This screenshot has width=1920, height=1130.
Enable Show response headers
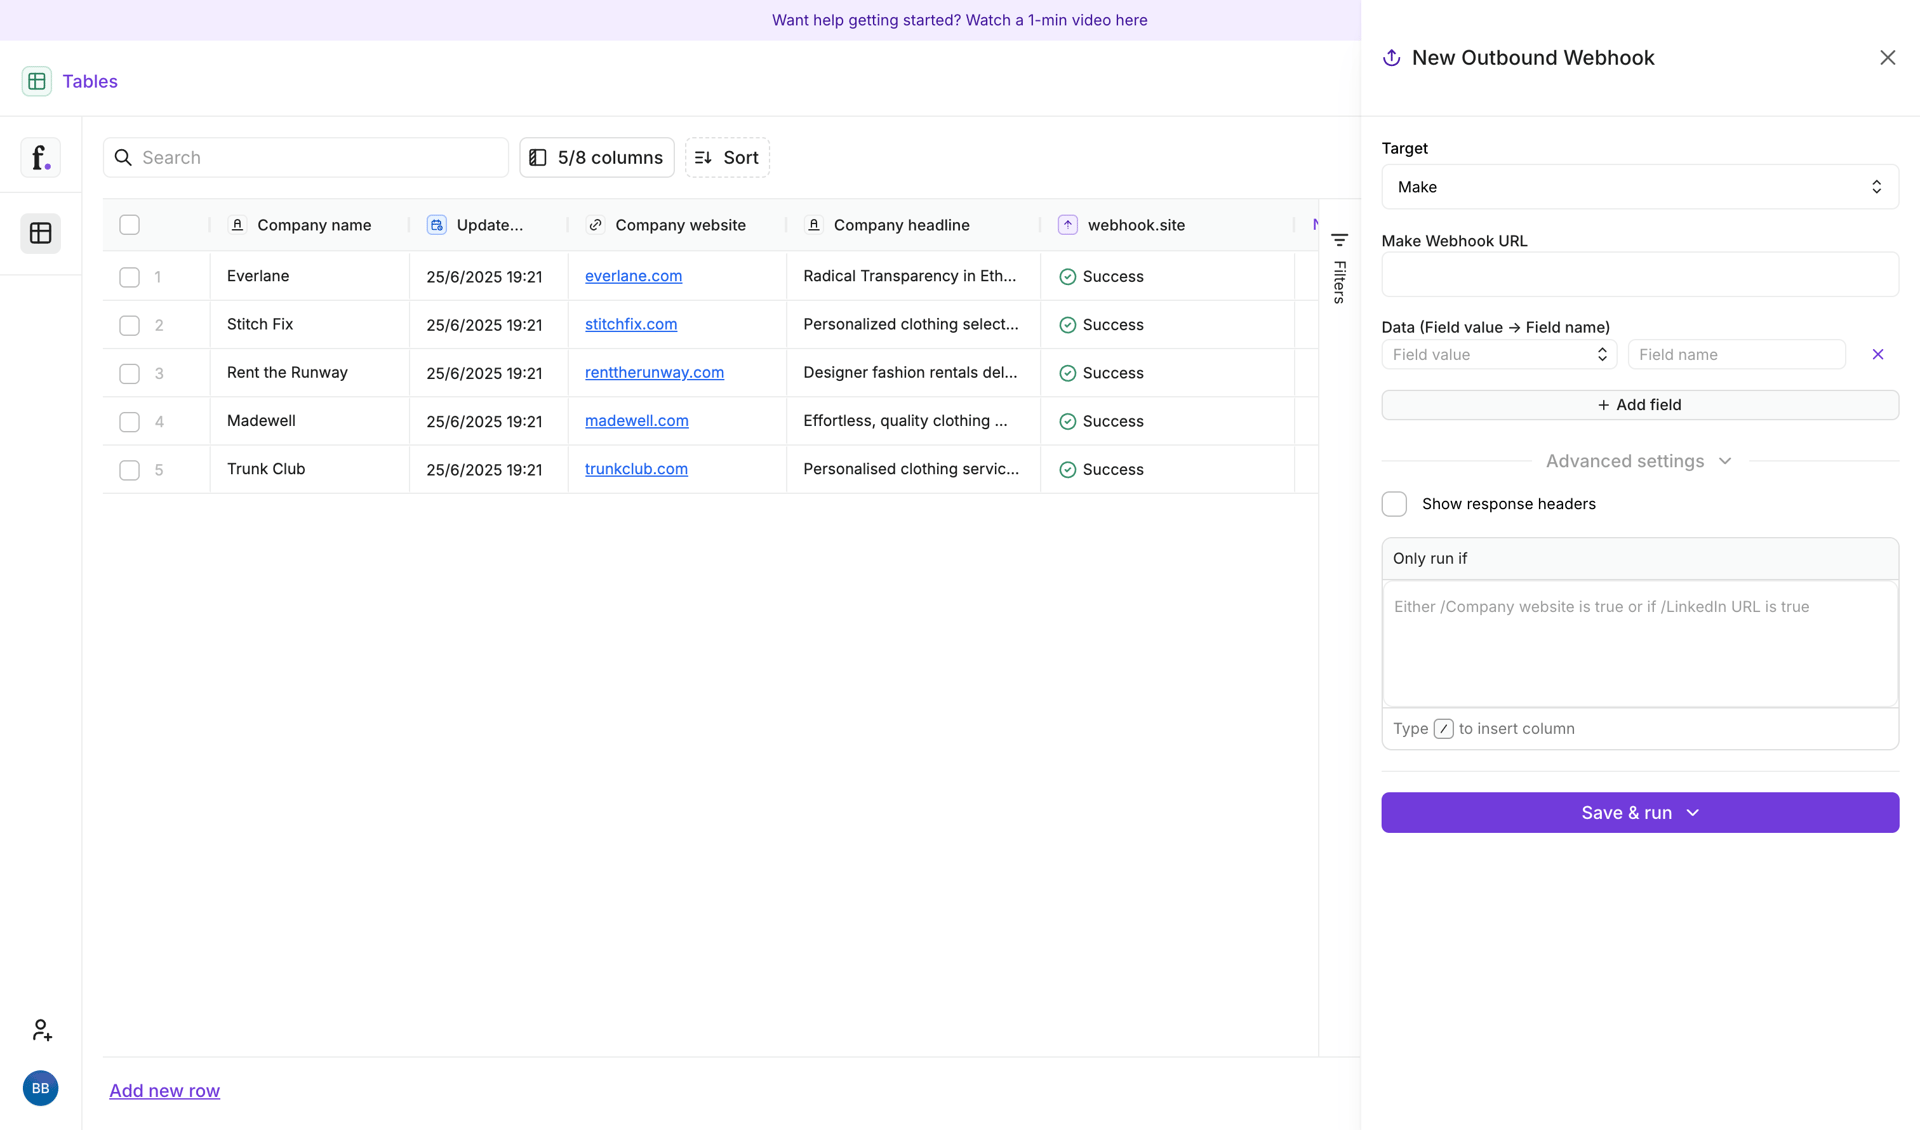point(1393,504)
